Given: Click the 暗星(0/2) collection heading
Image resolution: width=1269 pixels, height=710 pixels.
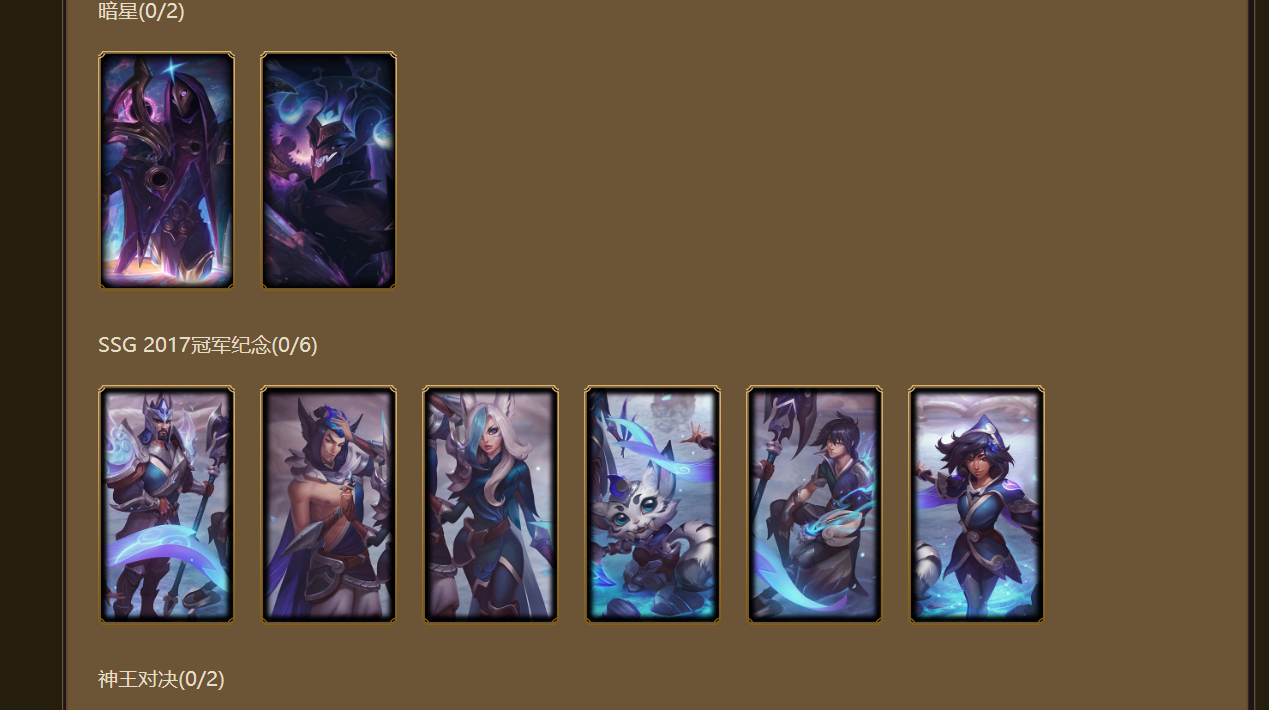Looking at the screenshot, I should coord(141,11).
